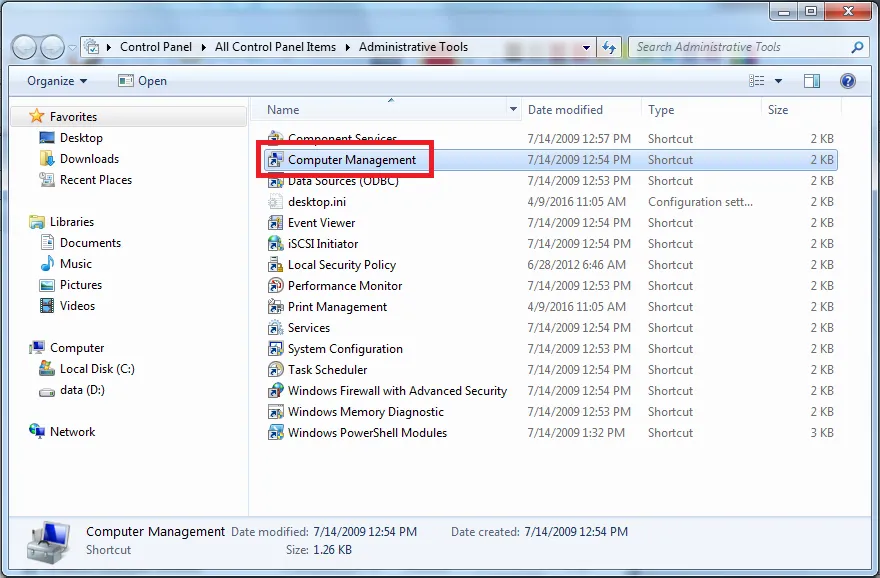Click the Event Viewer file name

point(321,223)
